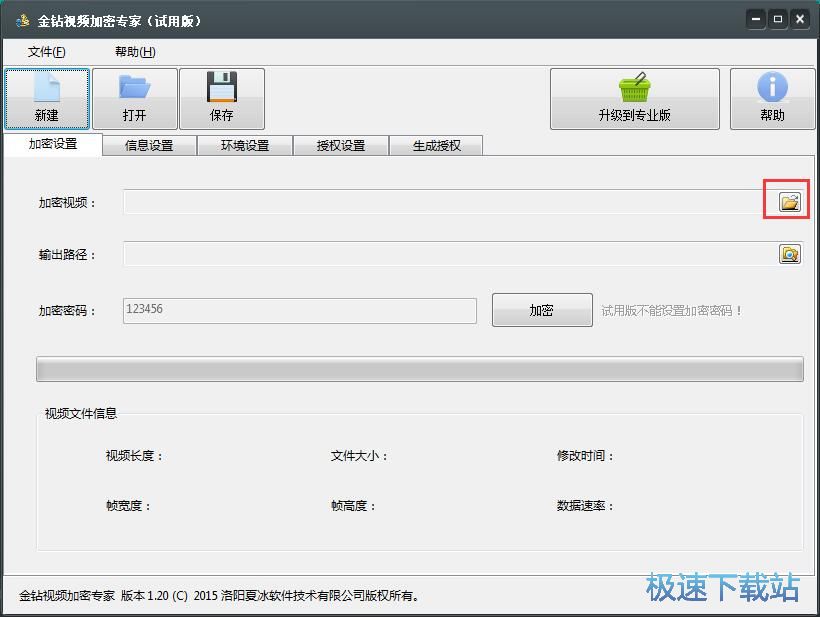Click the 数据速率 label
This screenshot has width=820, height=617.
point(585,506)
